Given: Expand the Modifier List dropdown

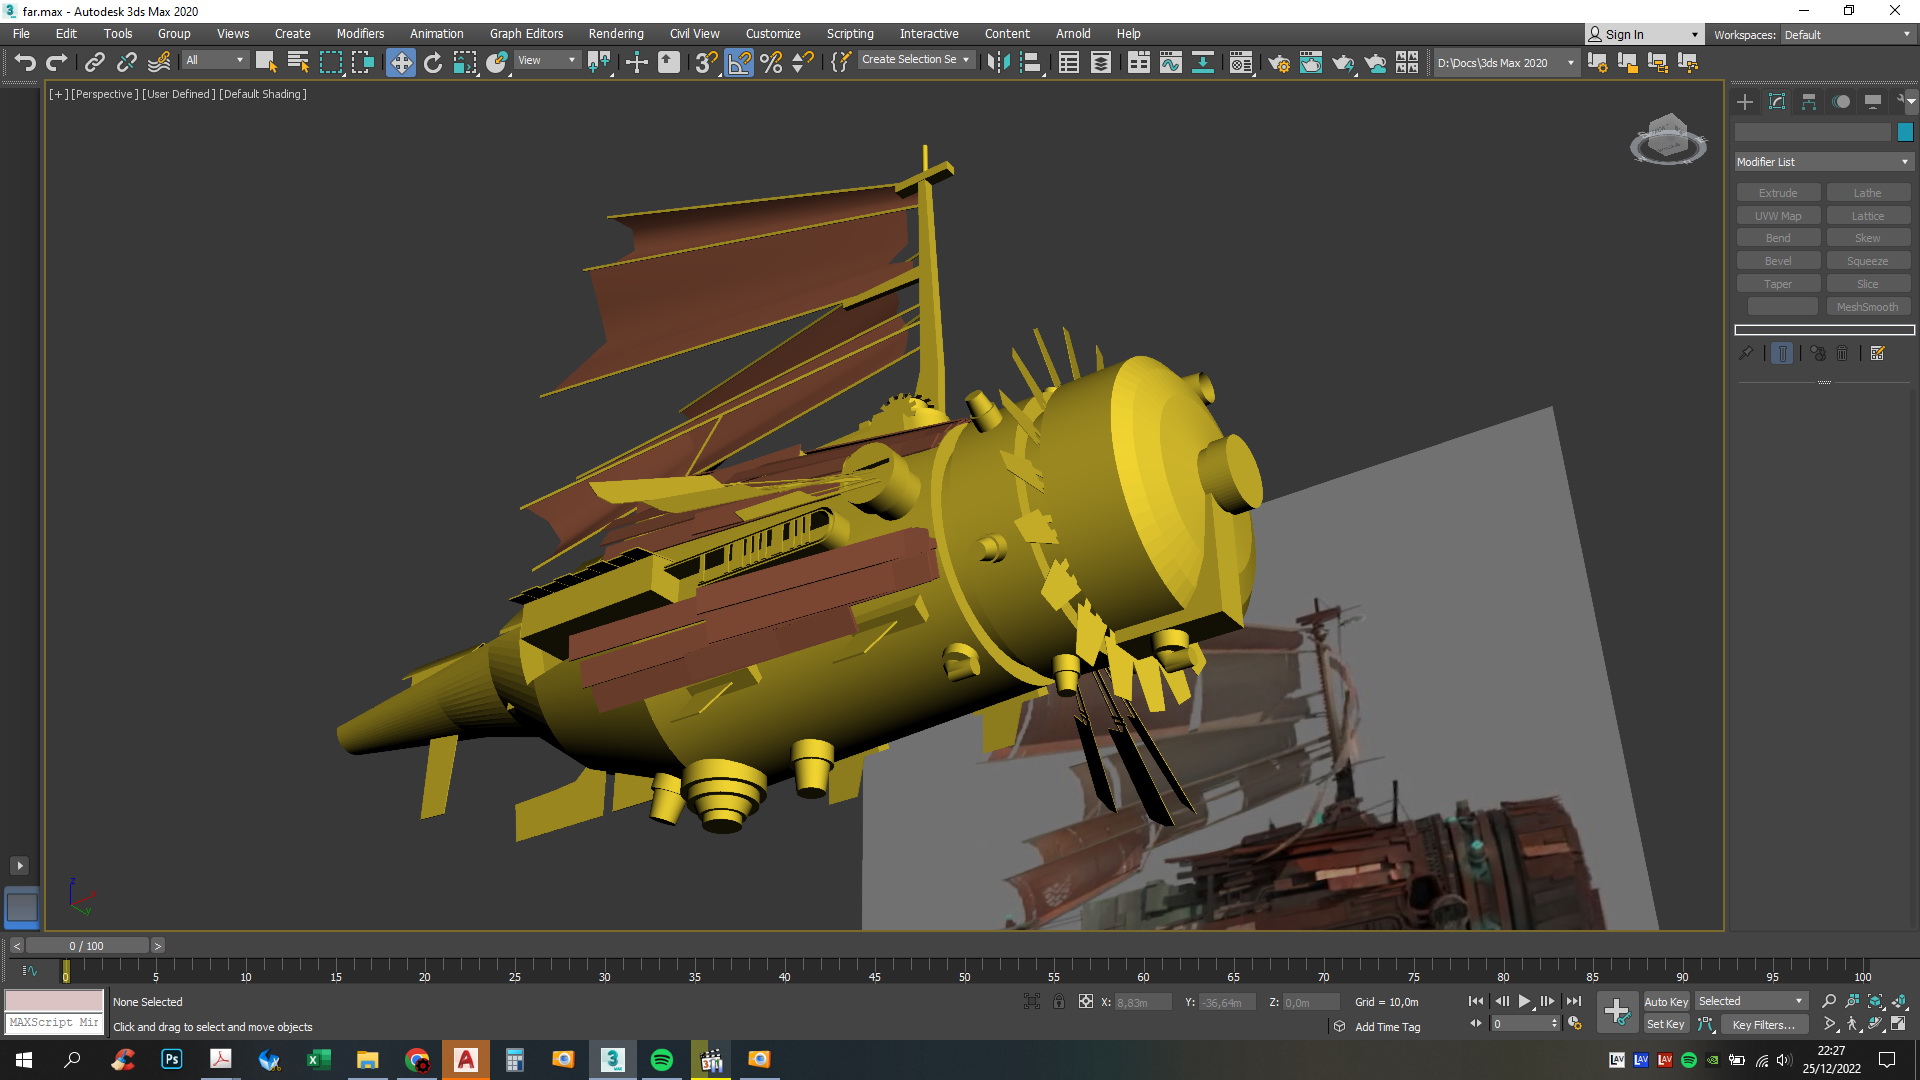Looking at the screenshot, I should click(x=1822, y=162).
